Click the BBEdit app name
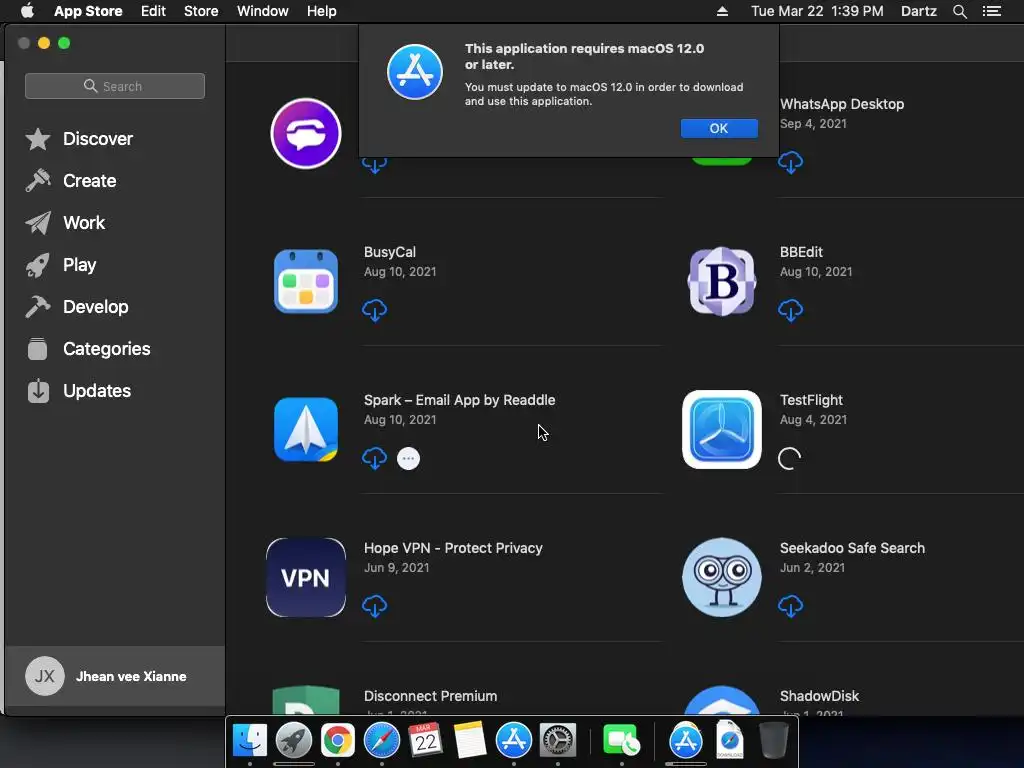 [801, 252]
